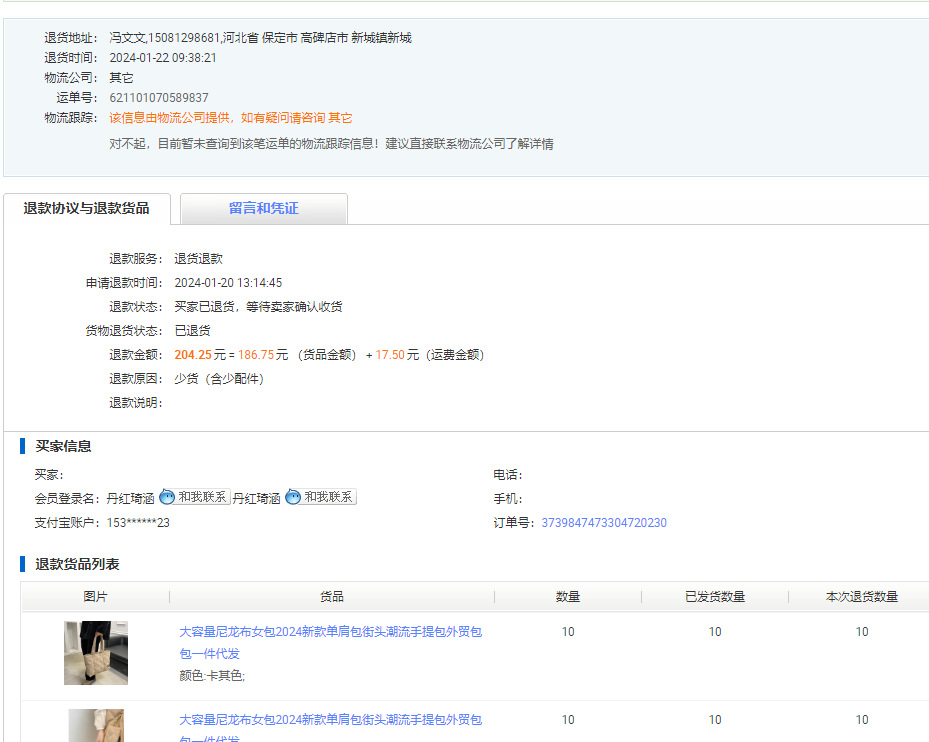Click the first 和我联系 chat icon
The image size is (929, 742).
point(195,497)
